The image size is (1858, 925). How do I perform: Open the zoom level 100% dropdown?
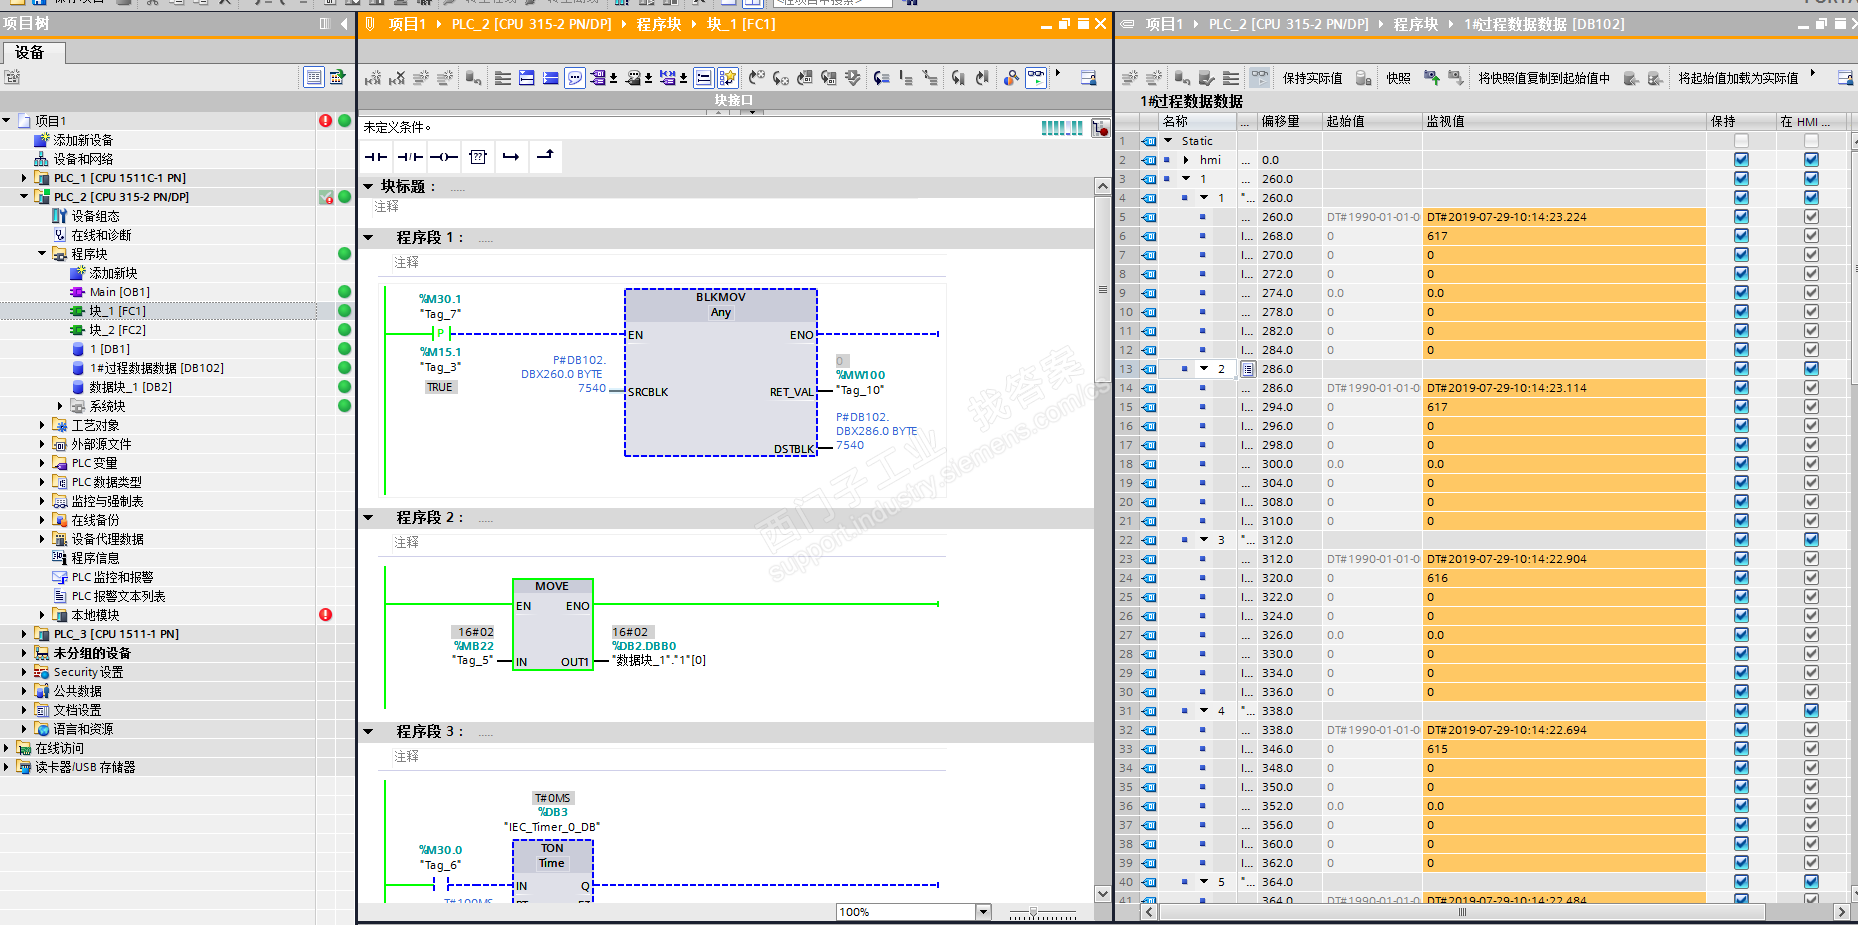point(983,912)
